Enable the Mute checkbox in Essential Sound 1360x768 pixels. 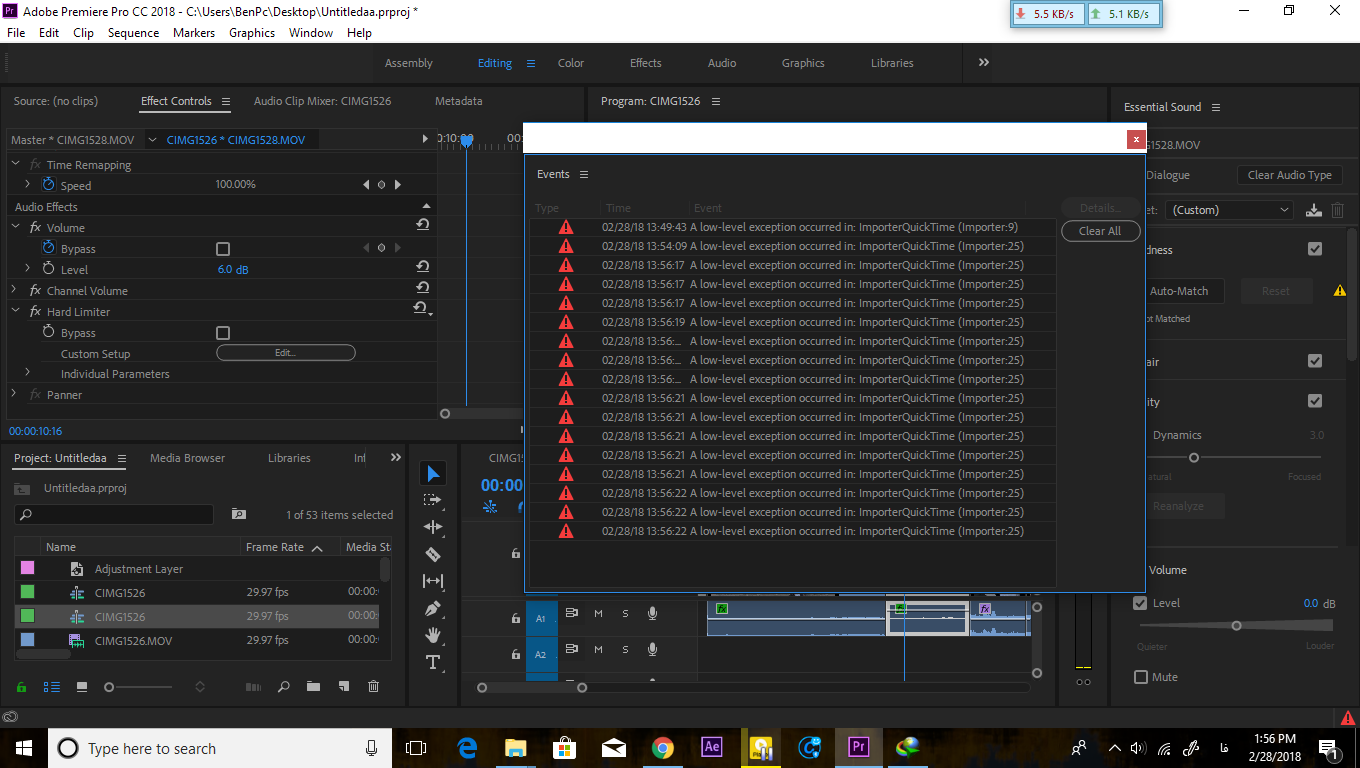[1141, 677]
